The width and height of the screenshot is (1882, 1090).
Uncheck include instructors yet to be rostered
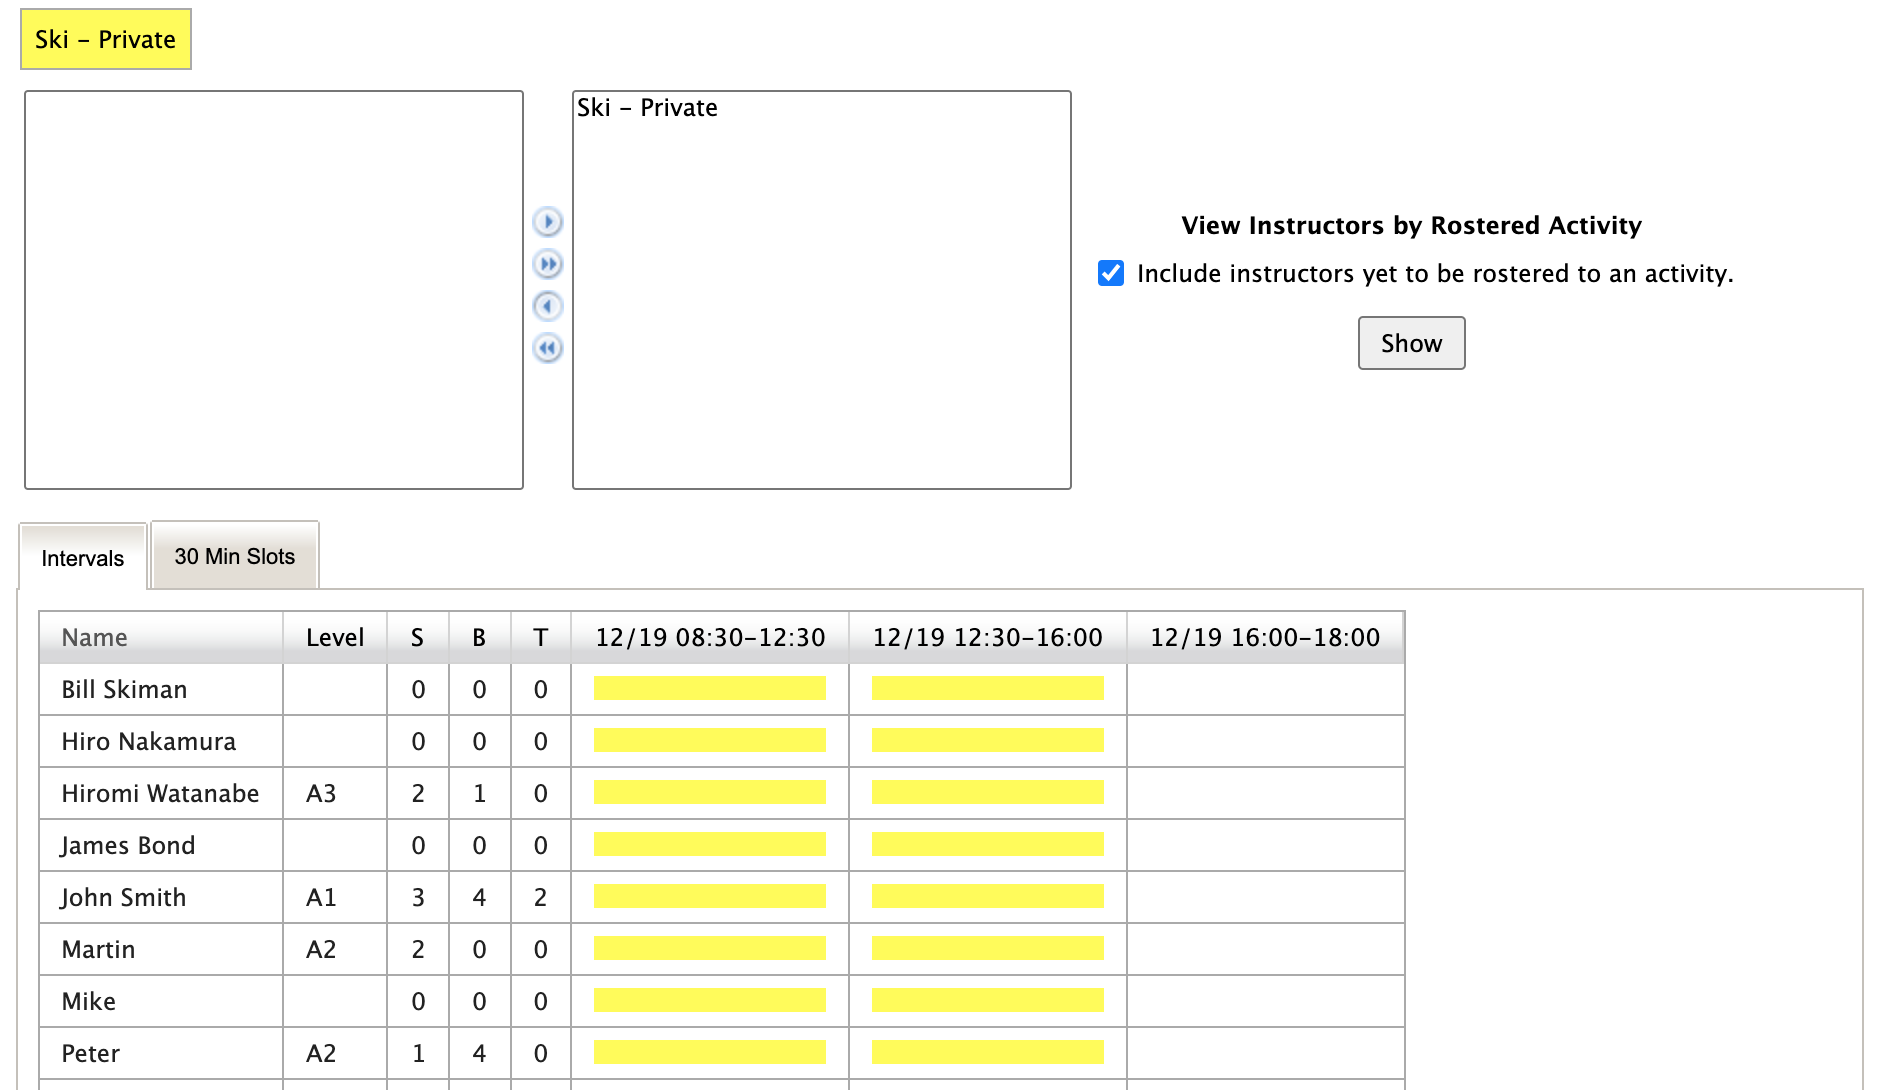[1110, 273]
